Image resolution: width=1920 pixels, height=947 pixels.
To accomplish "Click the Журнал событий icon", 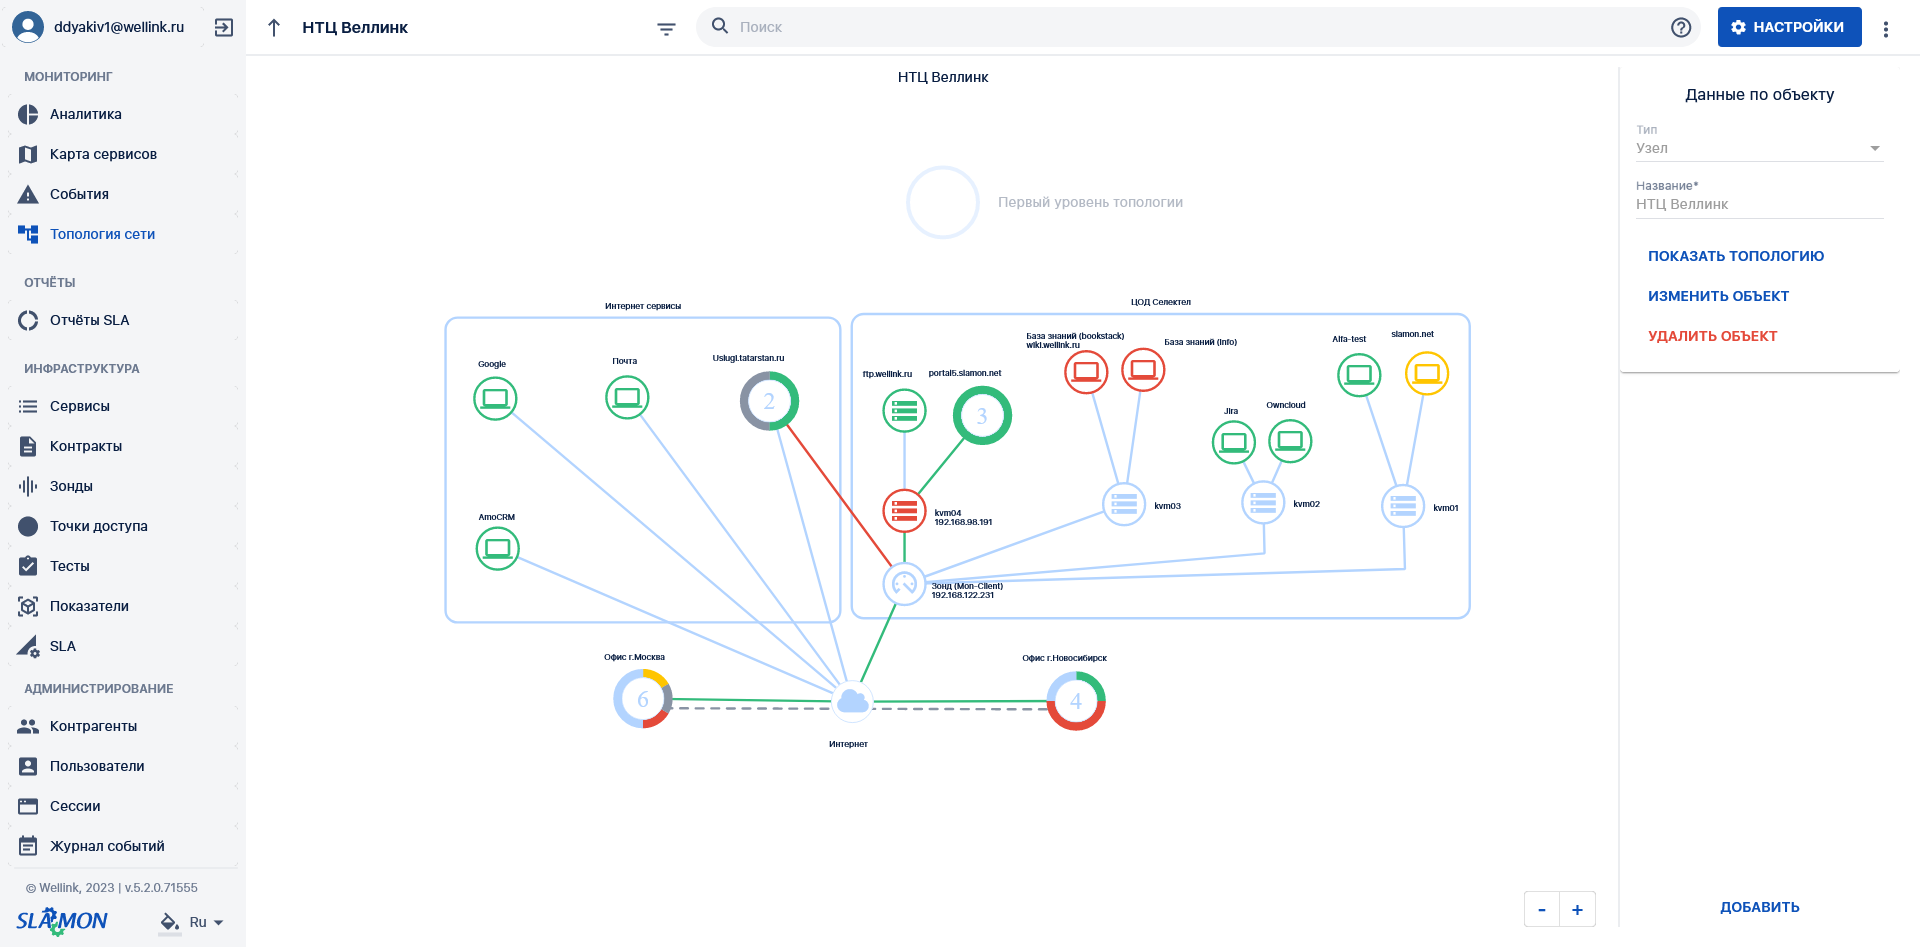I will [x=28, y=846].
